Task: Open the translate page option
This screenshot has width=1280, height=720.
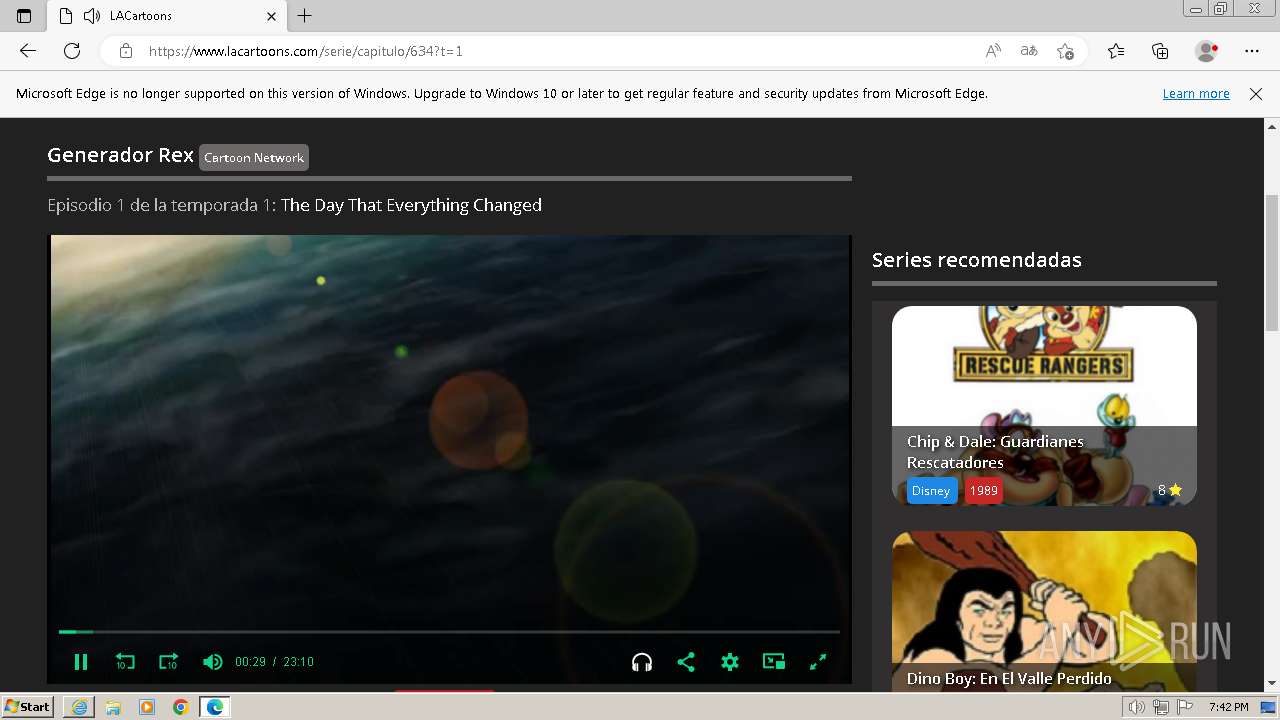Action: pos(1029,51)
